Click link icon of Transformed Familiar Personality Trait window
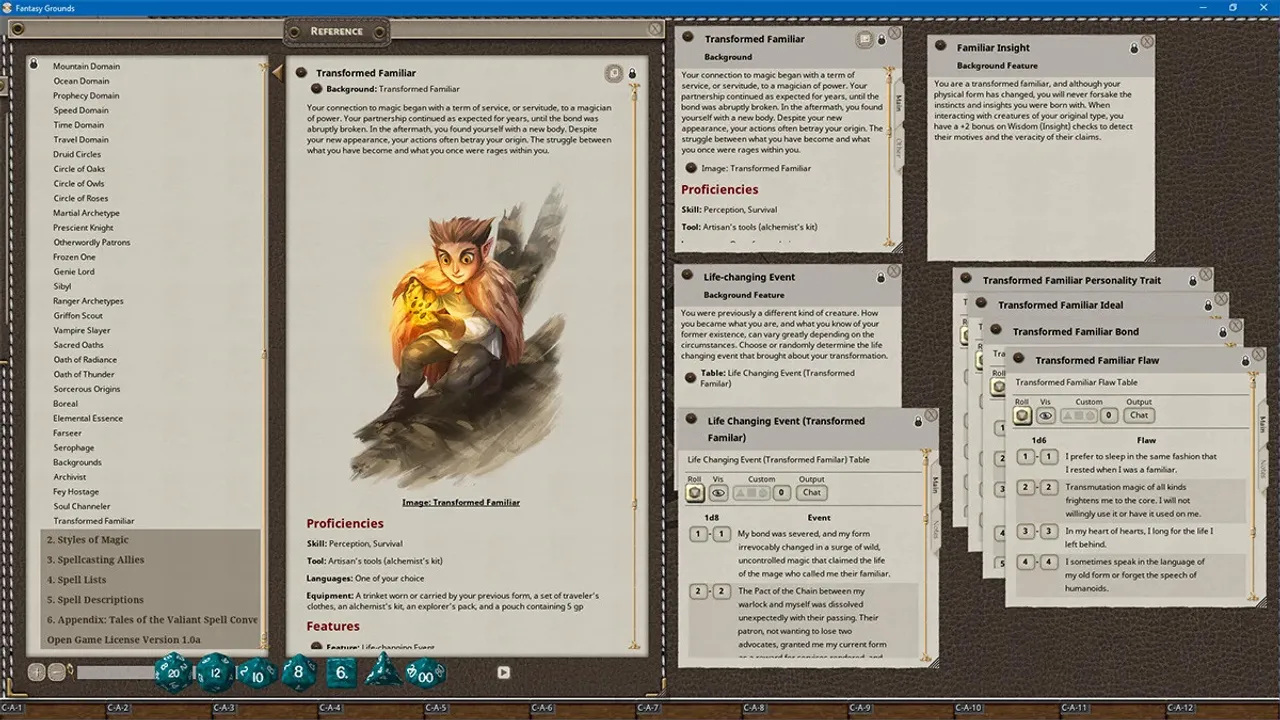This screenshot has height=720, width=1280. coord(966,279)
